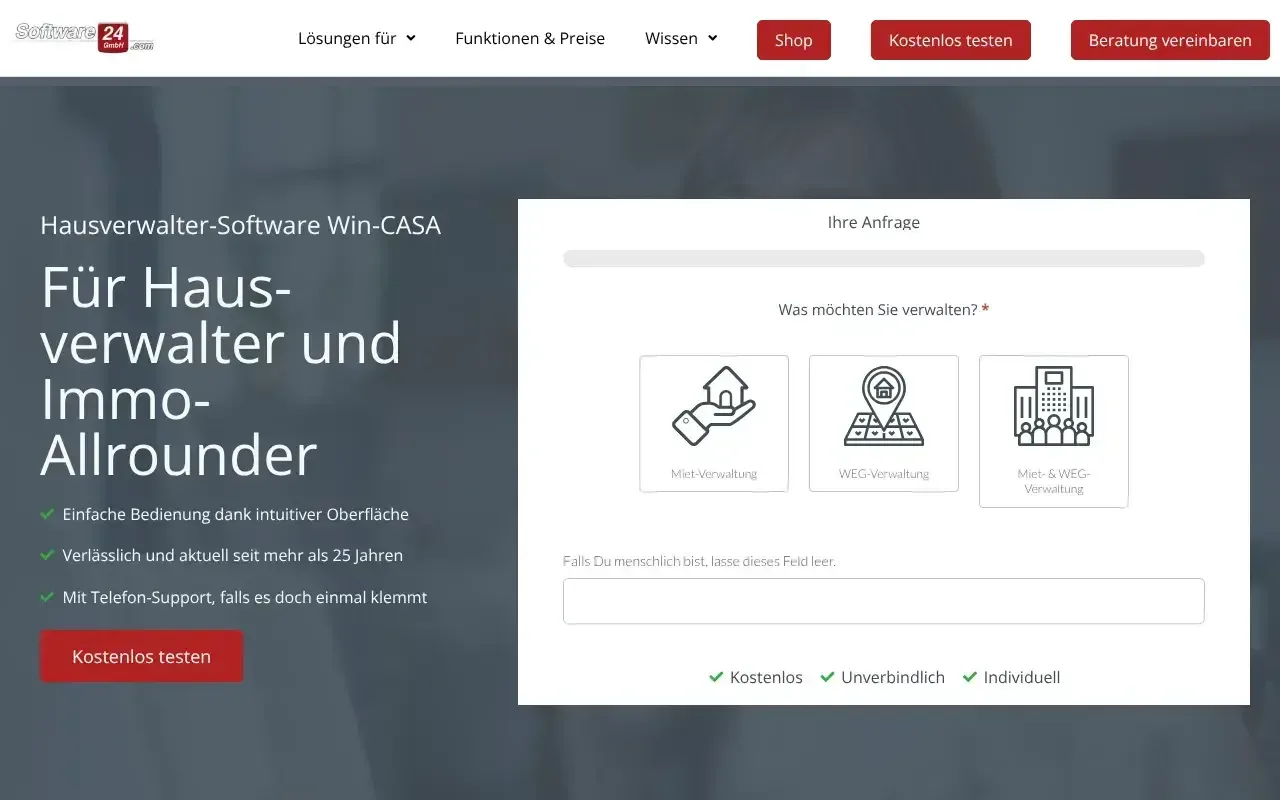The height and width of the screenshot is (800, 1280).
Task: Expand the chevron next to Wissen
Action: tap(712, 39)
